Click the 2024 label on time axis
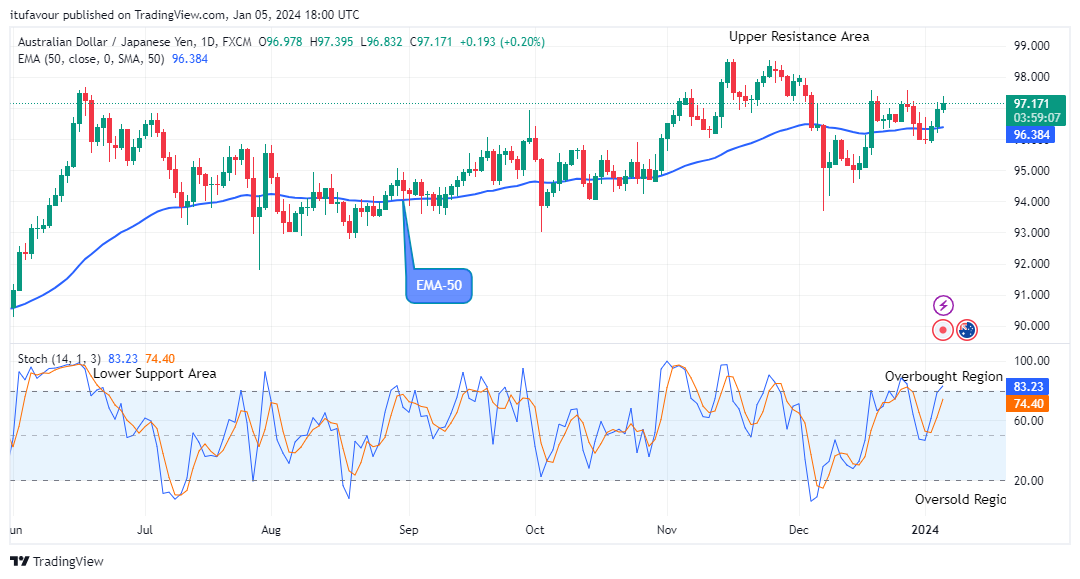 (x=927, y=530)
